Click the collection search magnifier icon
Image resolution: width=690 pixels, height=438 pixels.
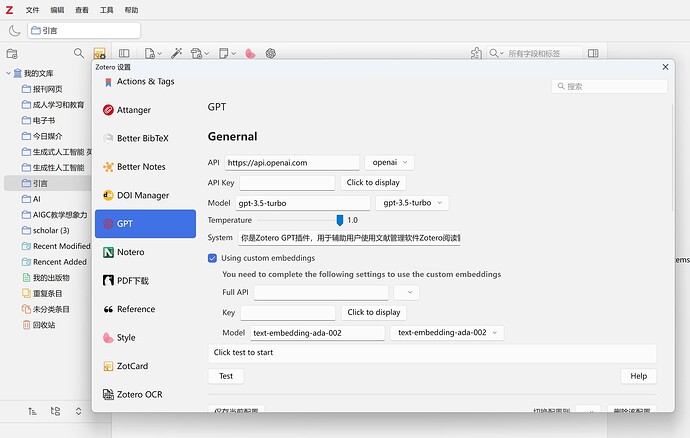(79, 53)
